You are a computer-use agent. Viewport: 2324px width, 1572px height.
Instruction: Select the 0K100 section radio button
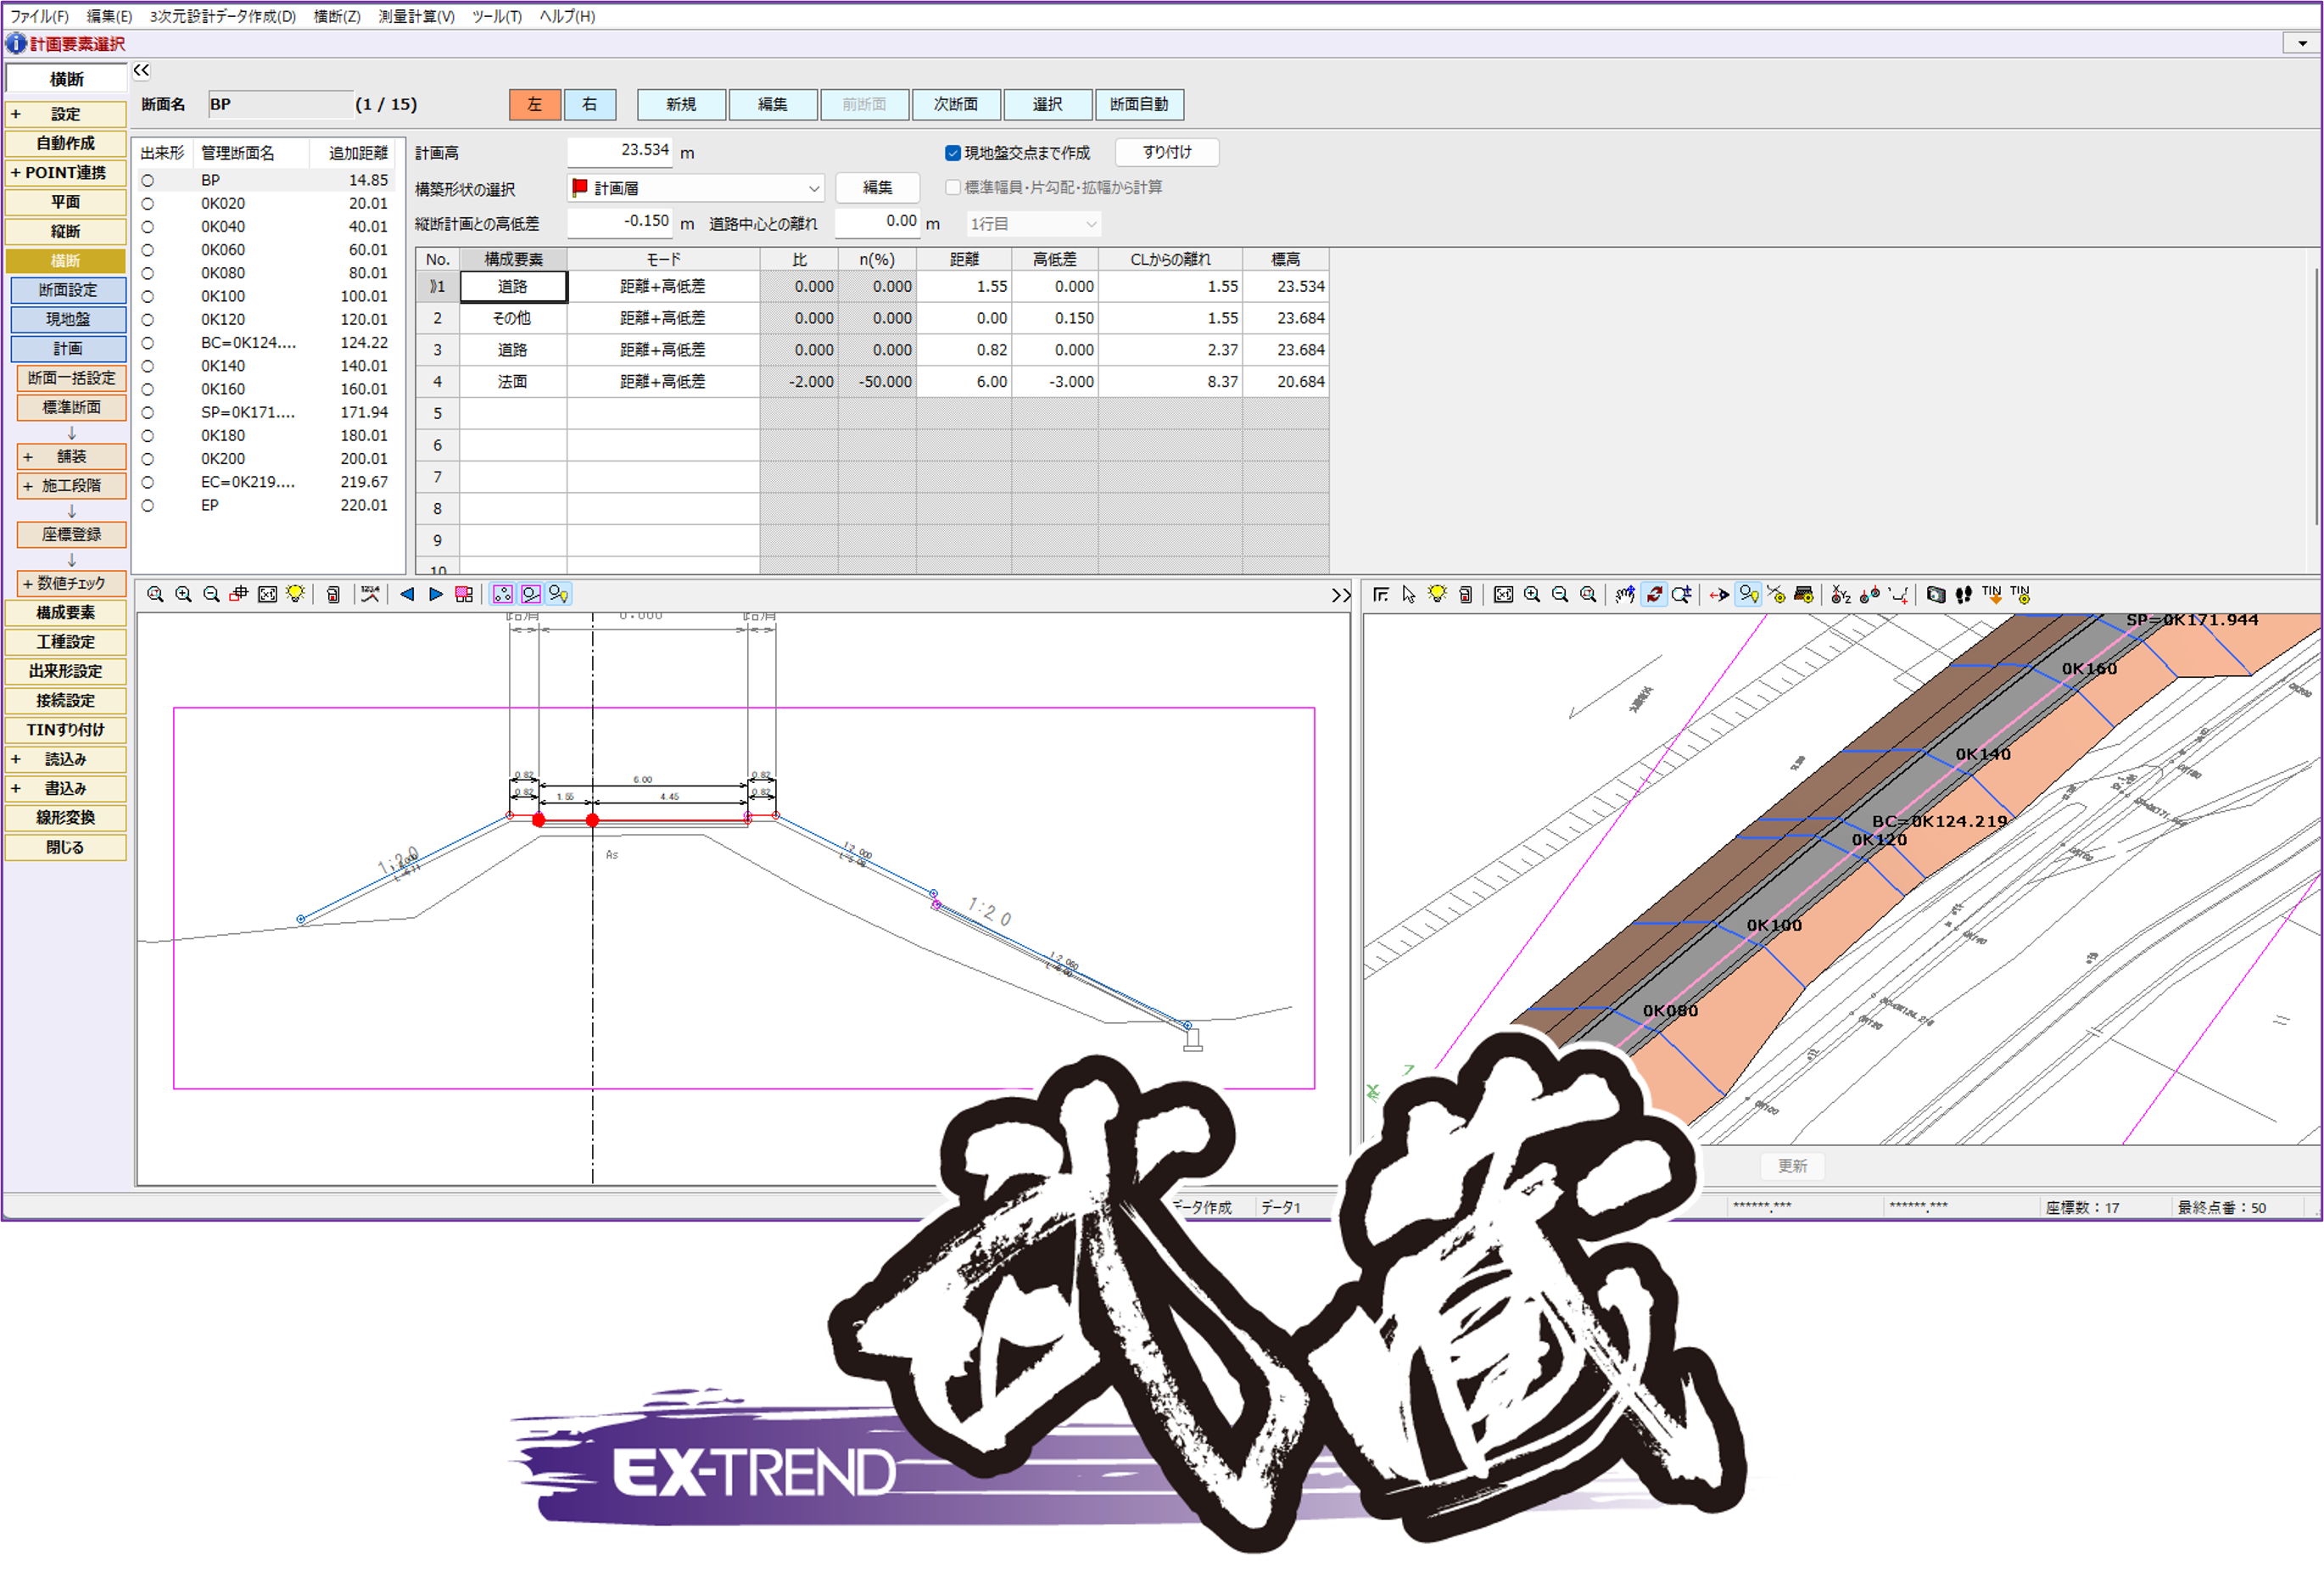click(148, 297)
